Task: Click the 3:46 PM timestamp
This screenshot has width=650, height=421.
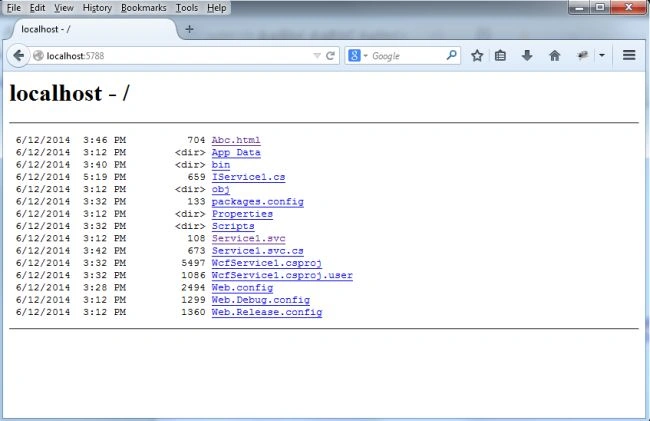Action: point(104,140)
